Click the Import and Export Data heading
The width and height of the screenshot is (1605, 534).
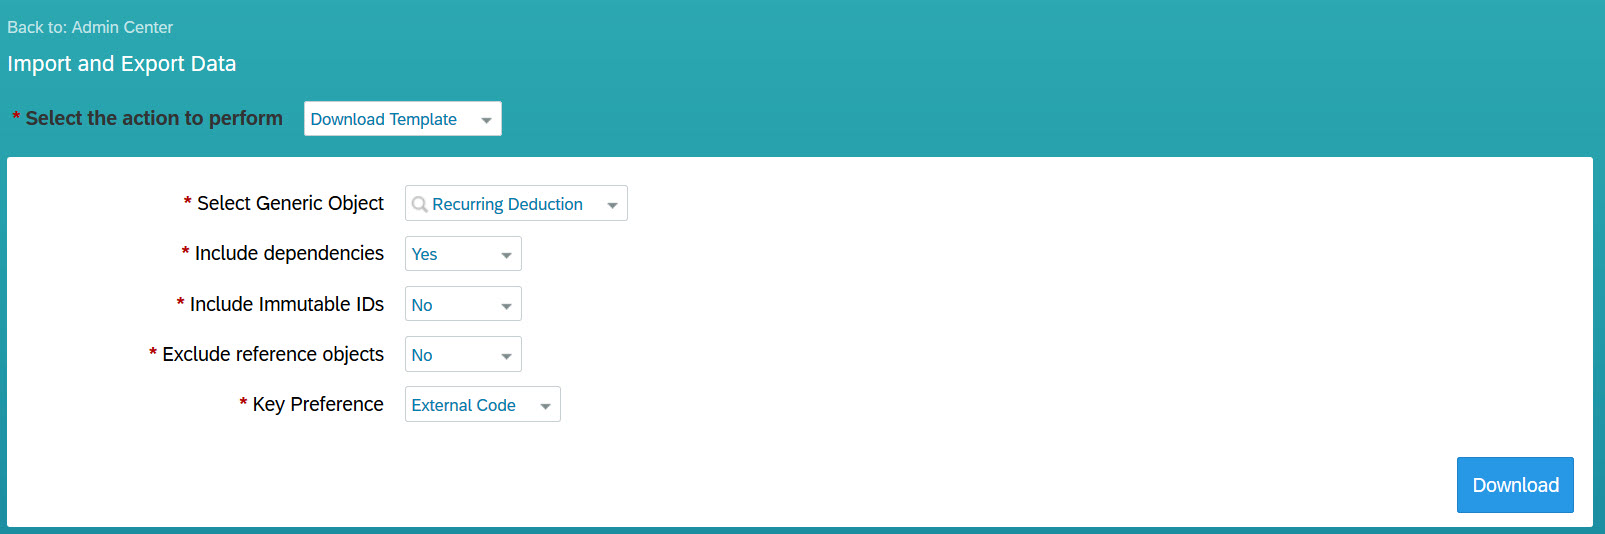tap(122, 64)
